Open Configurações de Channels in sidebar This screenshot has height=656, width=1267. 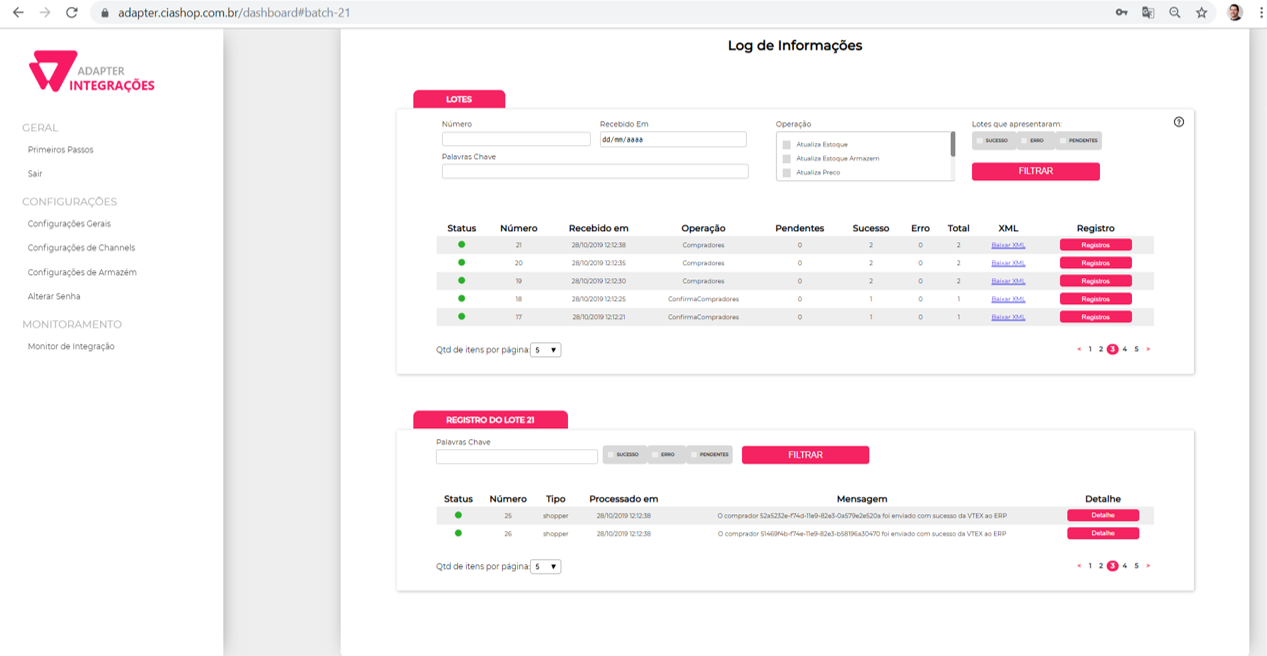[x=81, y=248]
